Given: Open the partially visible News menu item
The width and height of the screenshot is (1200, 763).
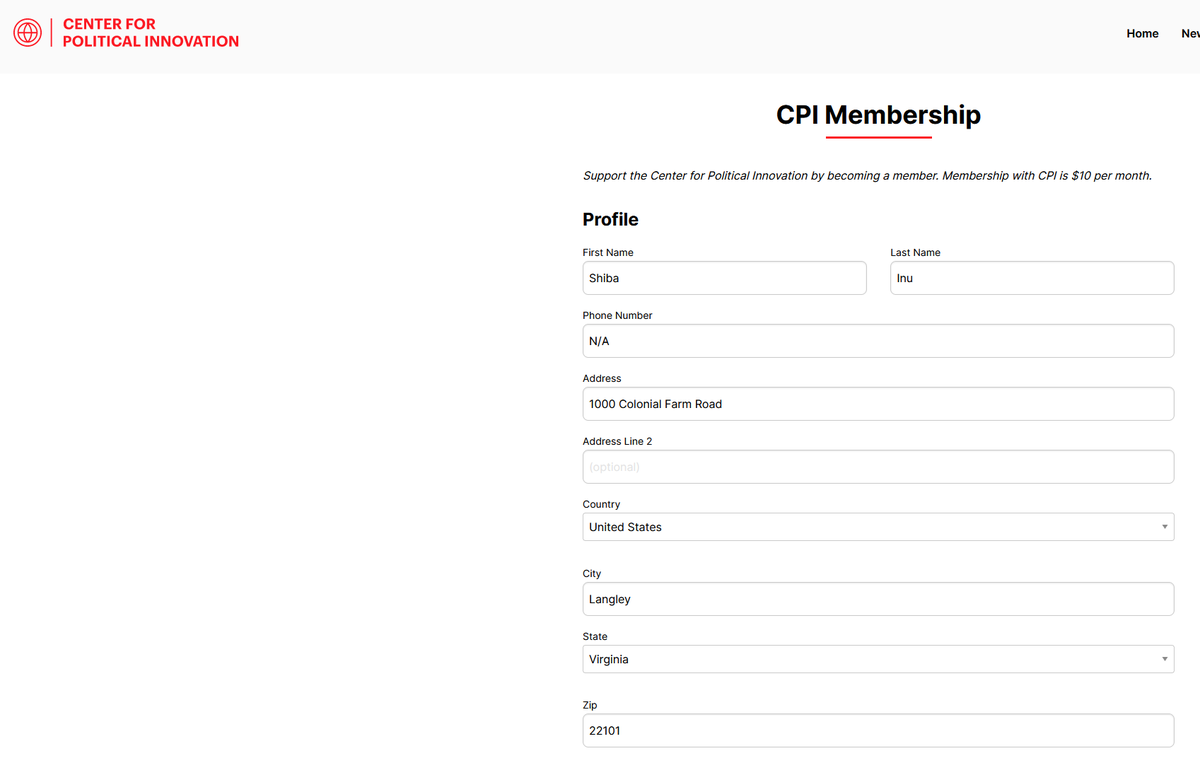Looking at the screenshot, I should (1190, 33).
